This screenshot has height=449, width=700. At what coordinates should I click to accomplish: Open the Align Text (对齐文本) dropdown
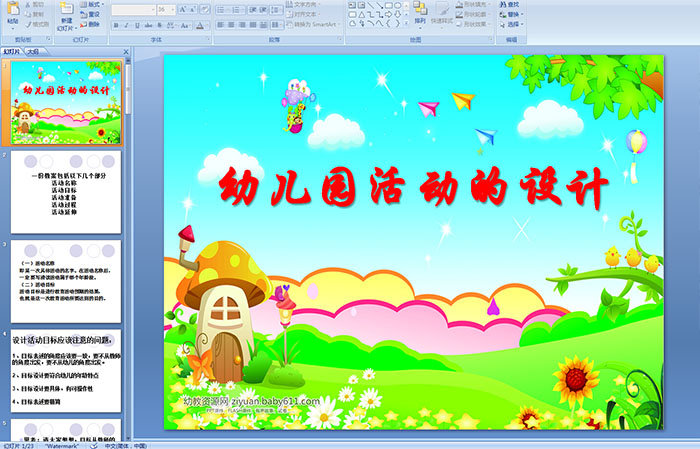[x=304, y=14]
